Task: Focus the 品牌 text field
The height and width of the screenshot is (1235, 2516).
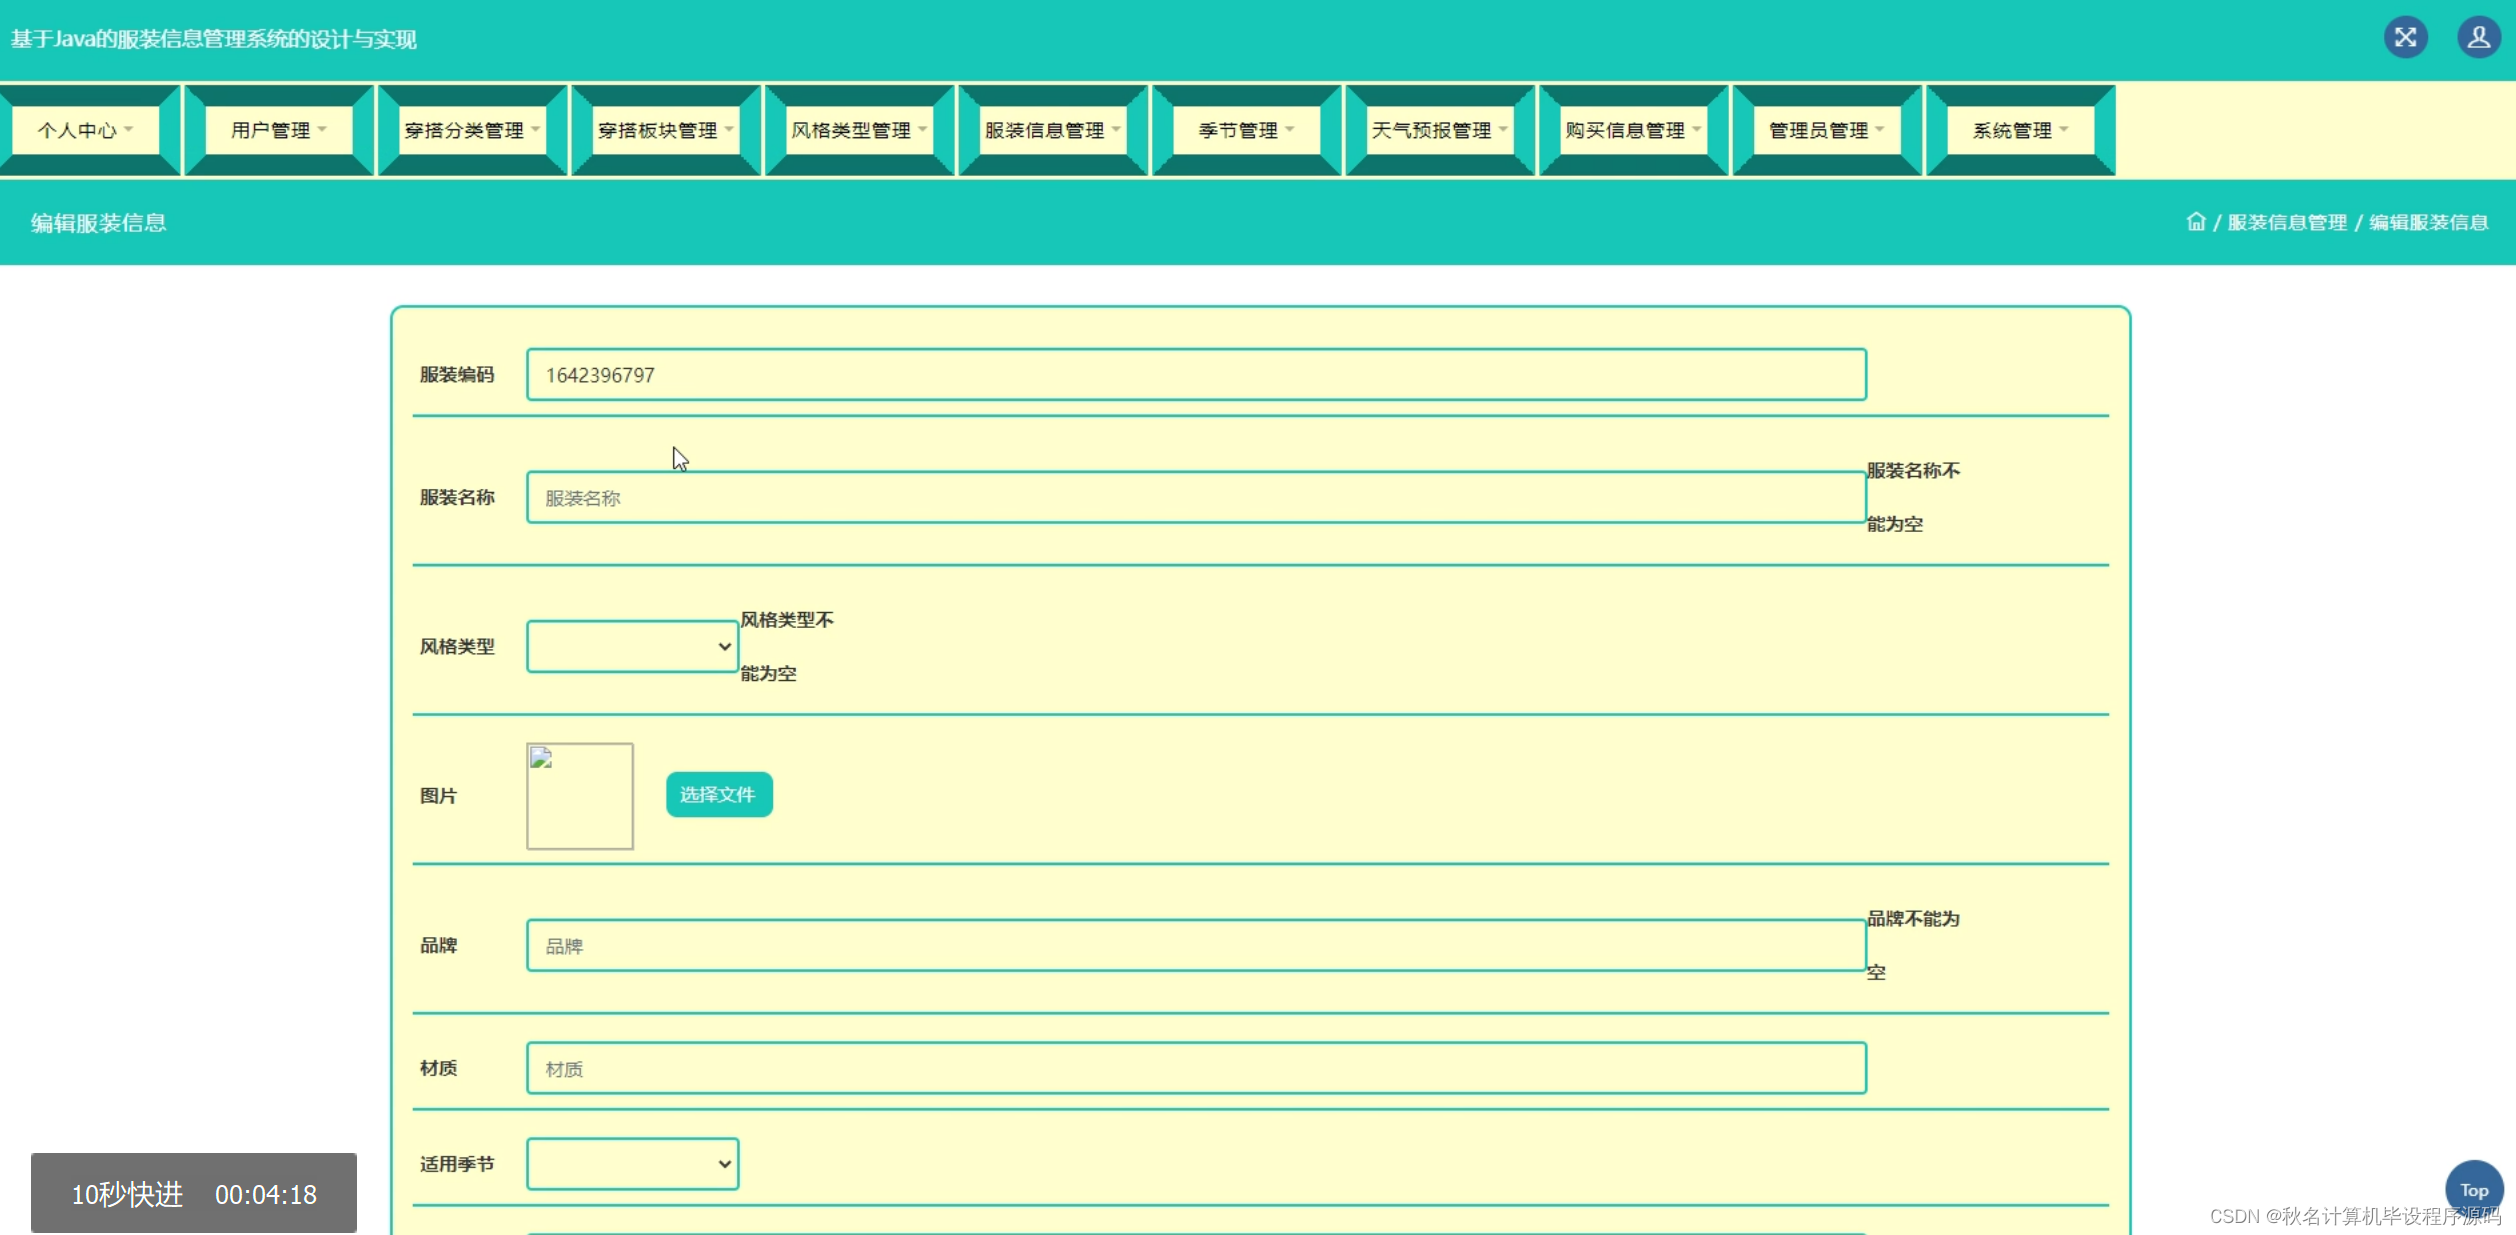Action: (x=1195, y=946)
